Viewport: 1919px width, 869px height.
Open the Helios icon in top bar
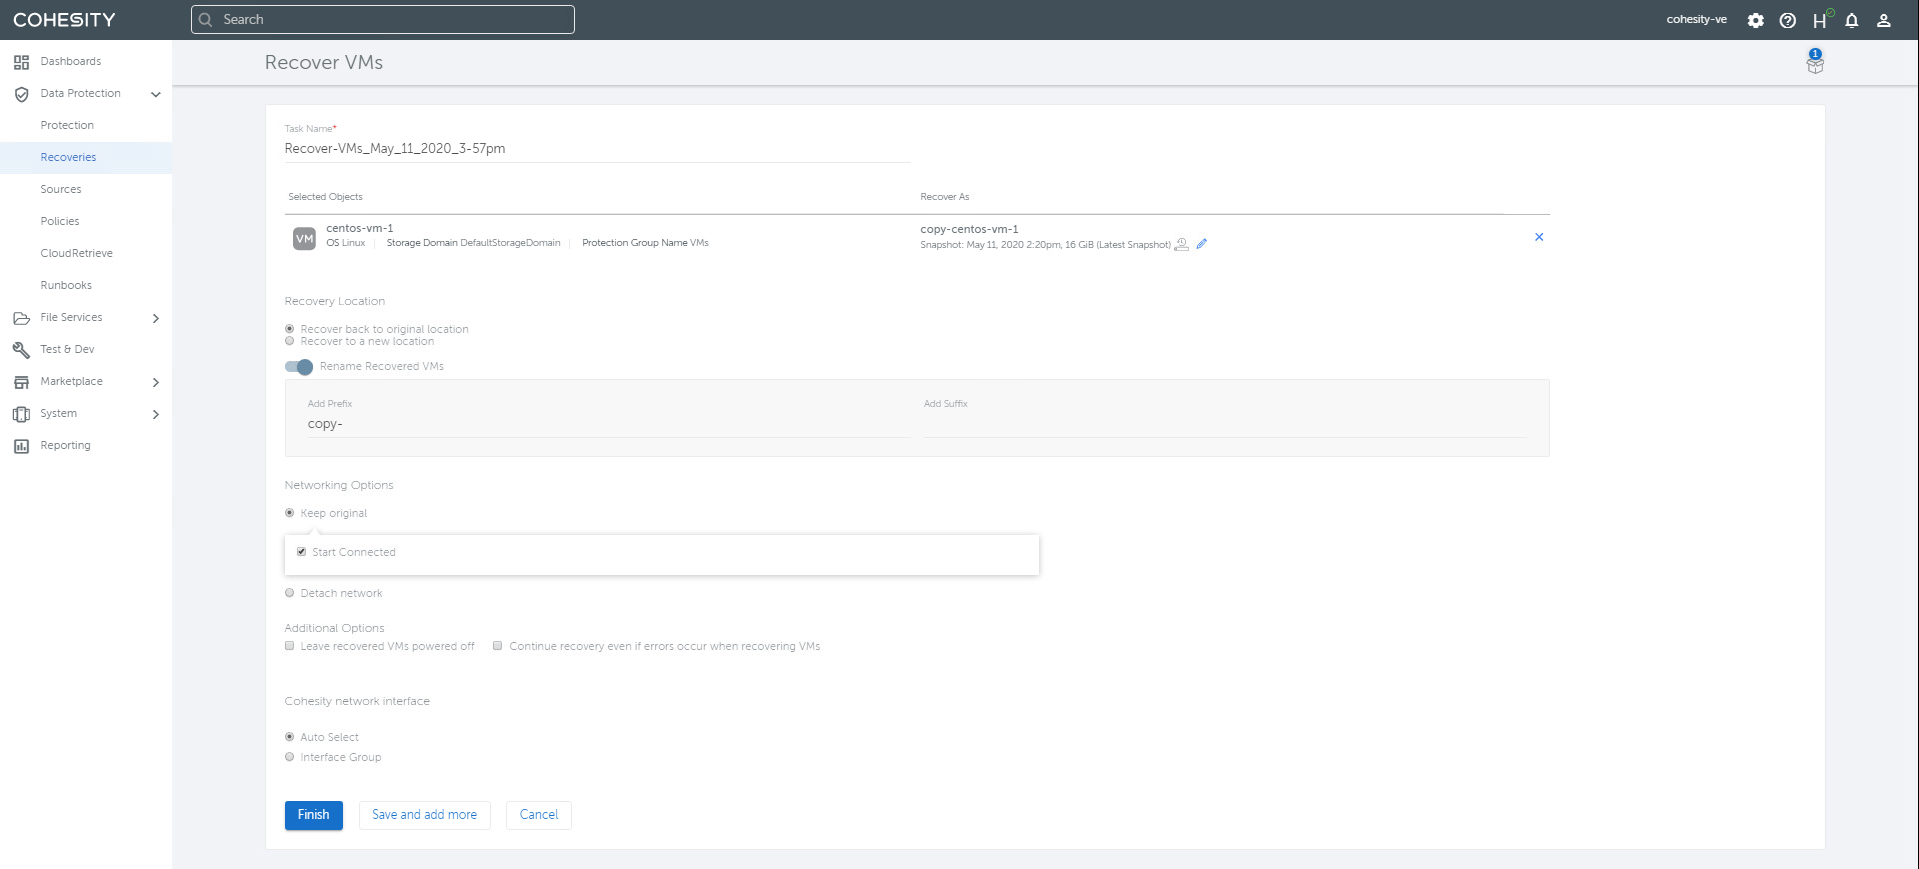coord(1820,20)
